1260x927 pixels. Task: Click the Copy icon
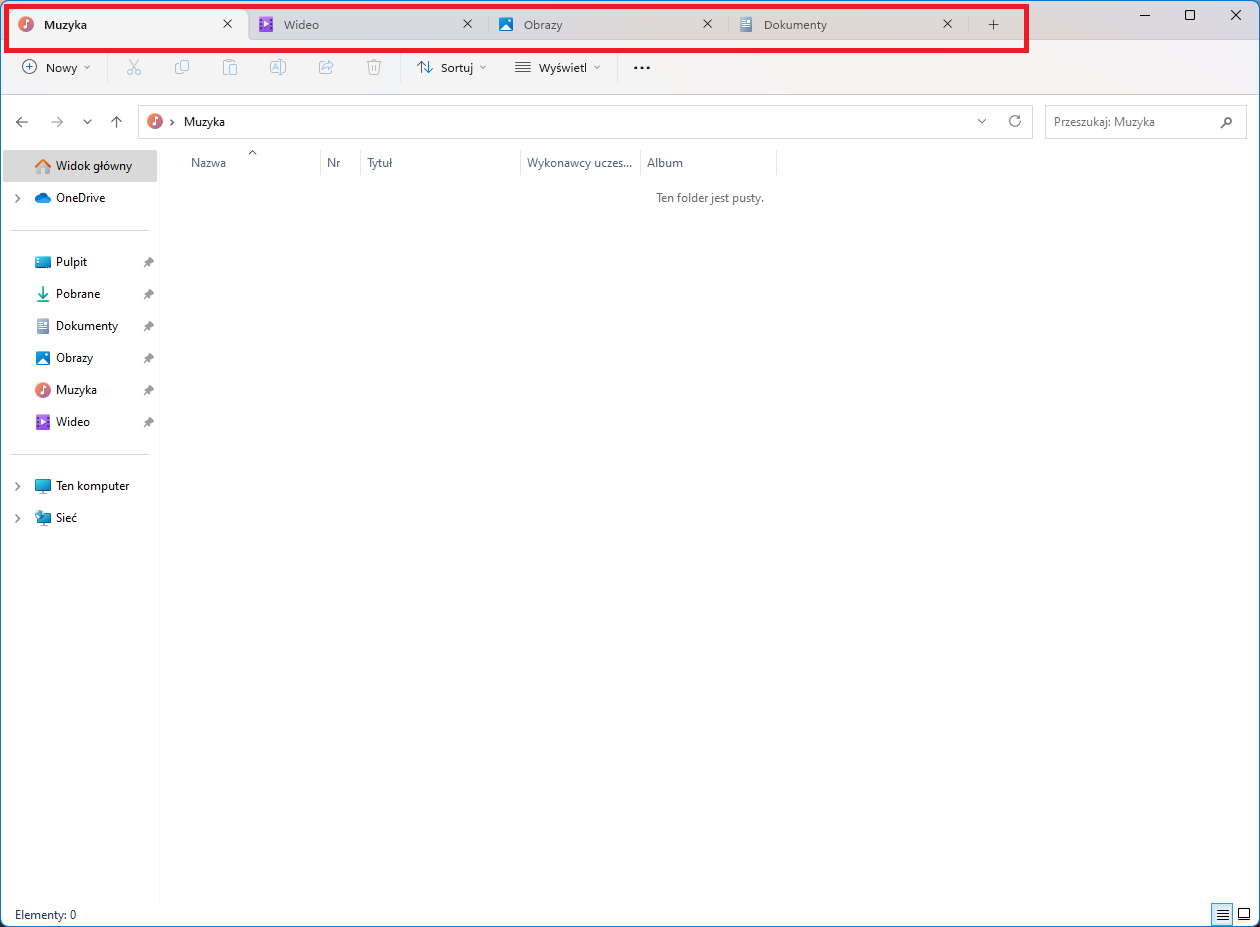coord(181,67)
